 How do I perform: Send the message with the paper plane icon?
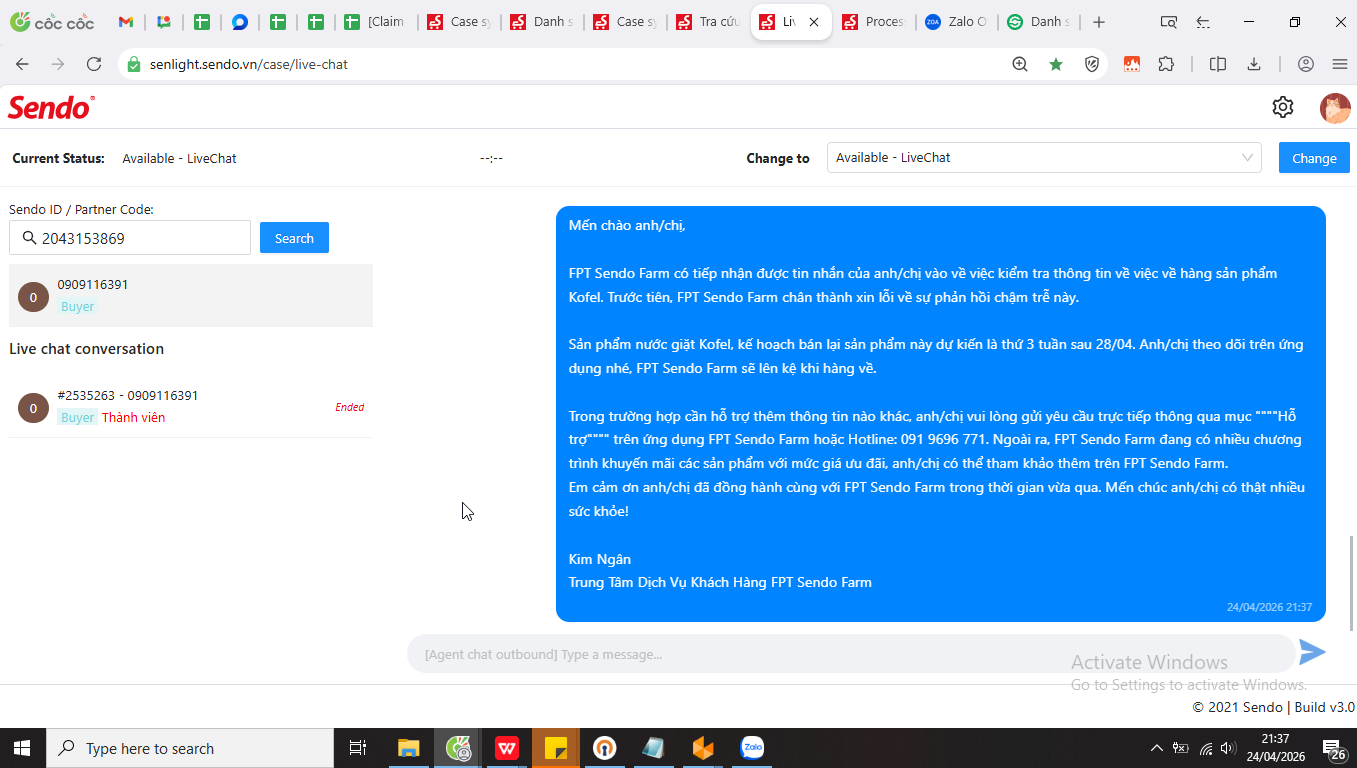[x=1312, y=653]
